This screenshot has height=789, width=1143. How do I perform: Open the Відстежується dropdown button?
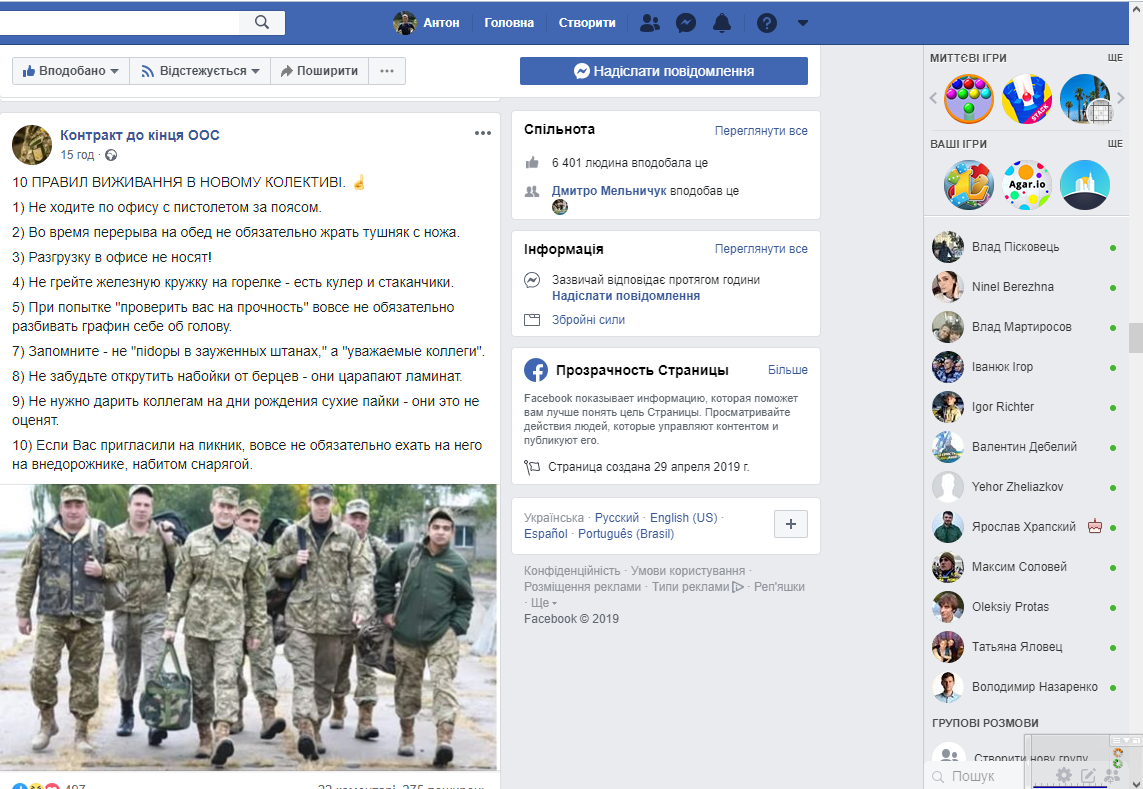200,71
